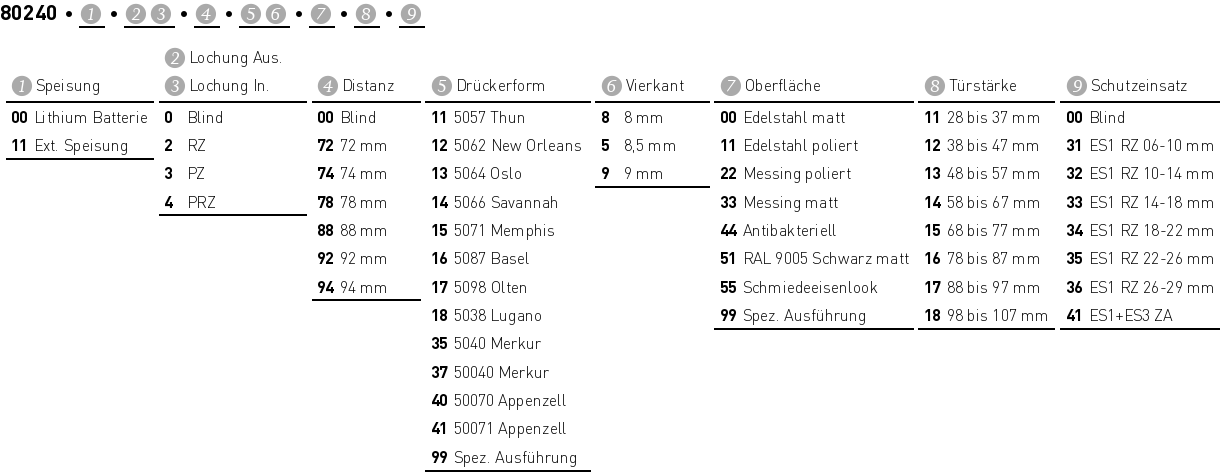Image resolution: width=1225 pixels, height=472 pixels.
Task: Pick the 92 mm Distanz entry
Action: pos(350,259)
